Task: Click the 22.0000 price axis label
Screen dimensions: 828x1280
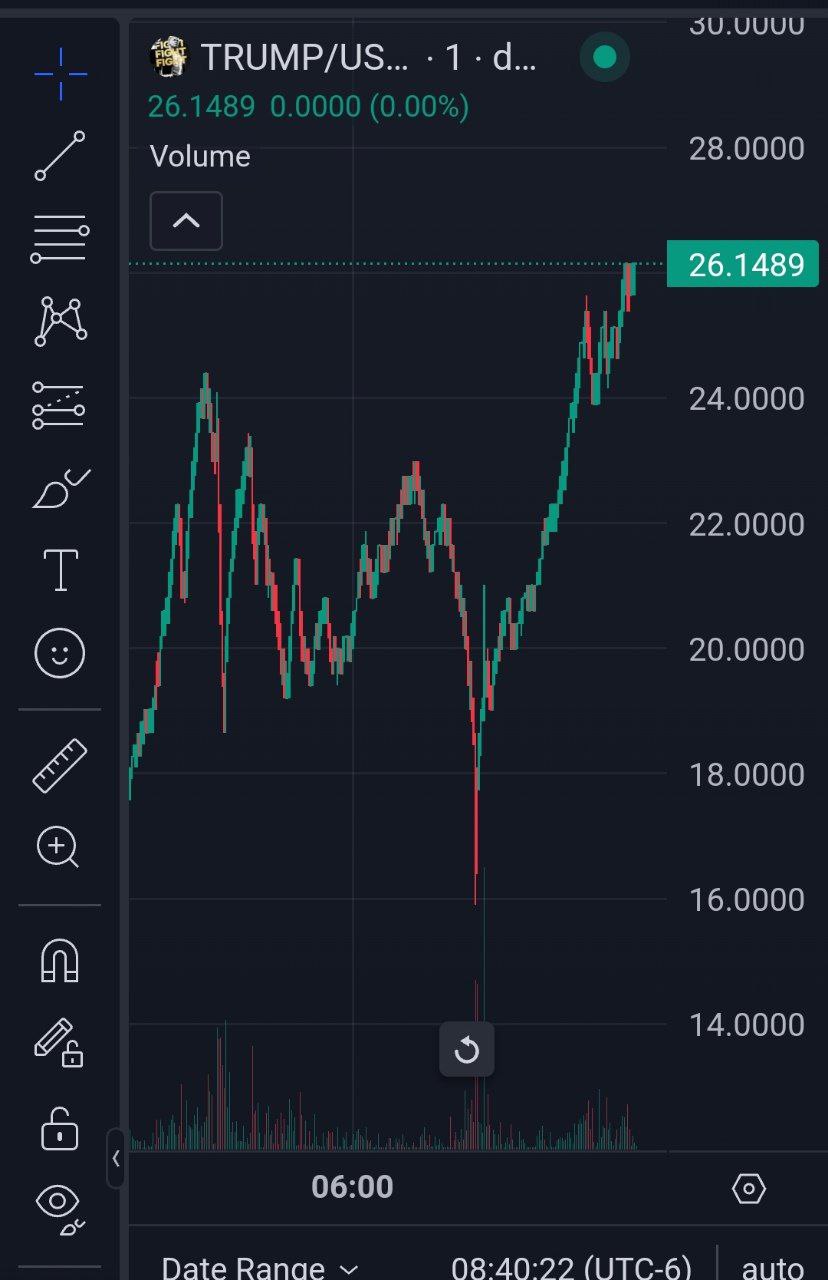Action: (746, 523)
